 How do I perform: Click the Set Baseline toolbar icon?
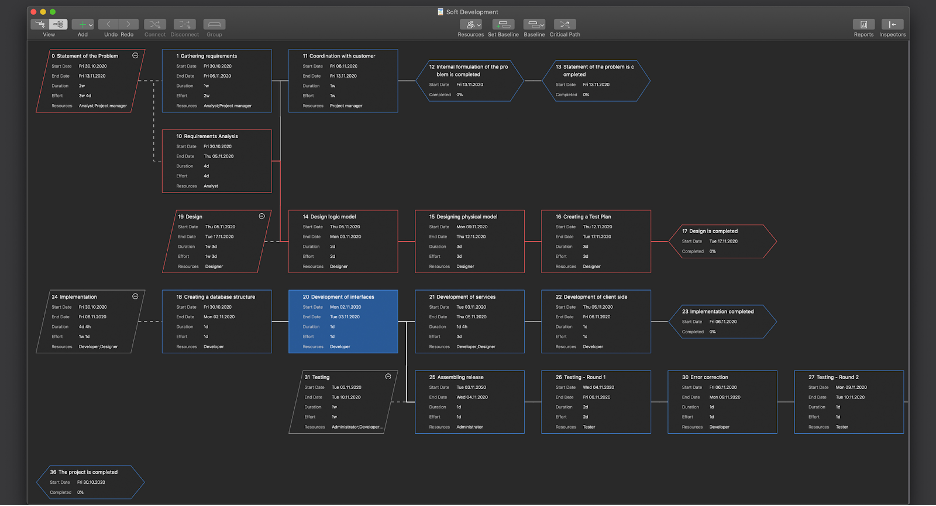[503, 24]
